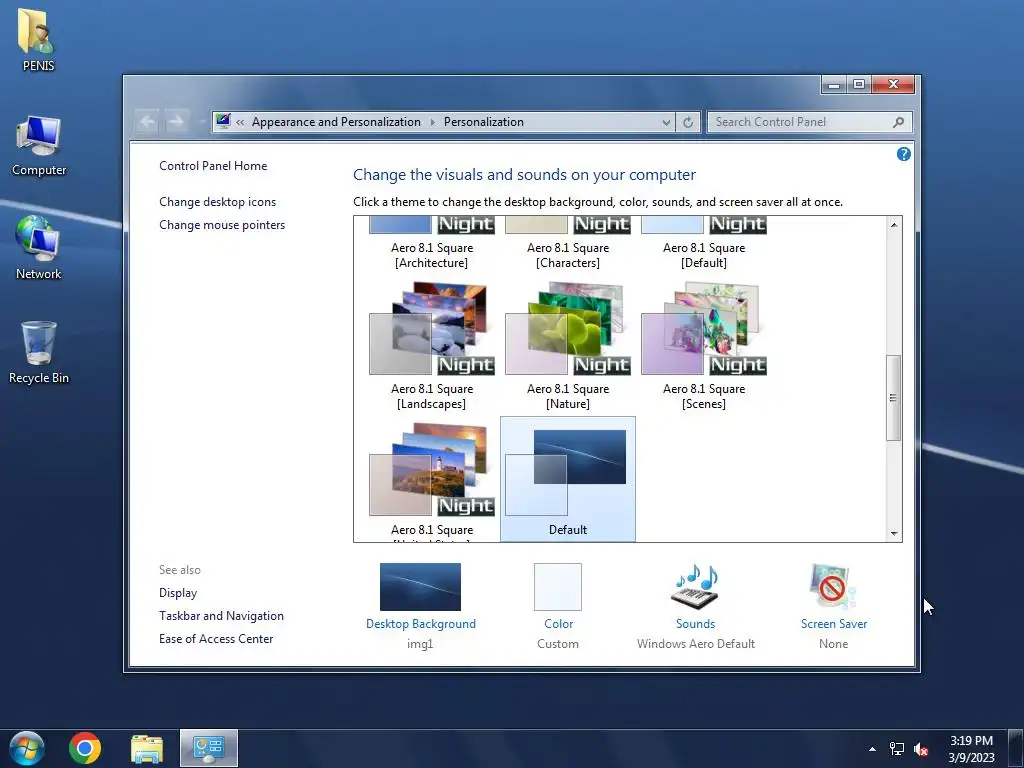Open Windows Explorer from the taskbar
The height and width of the screenshot is (768, 1024).
coord(147,748)
